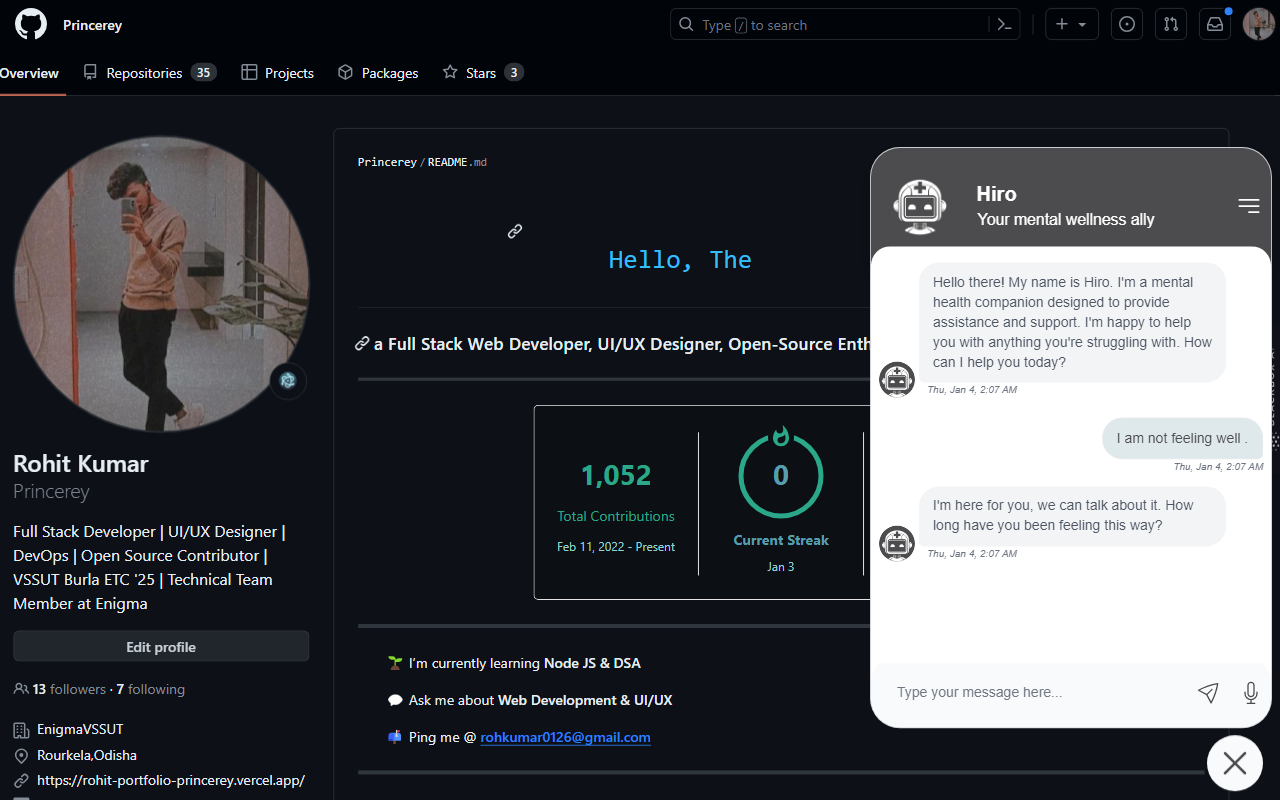Open Hiro chat hamburger menu
This screenshot has width=1280, height=800.
click(1248, 206)
